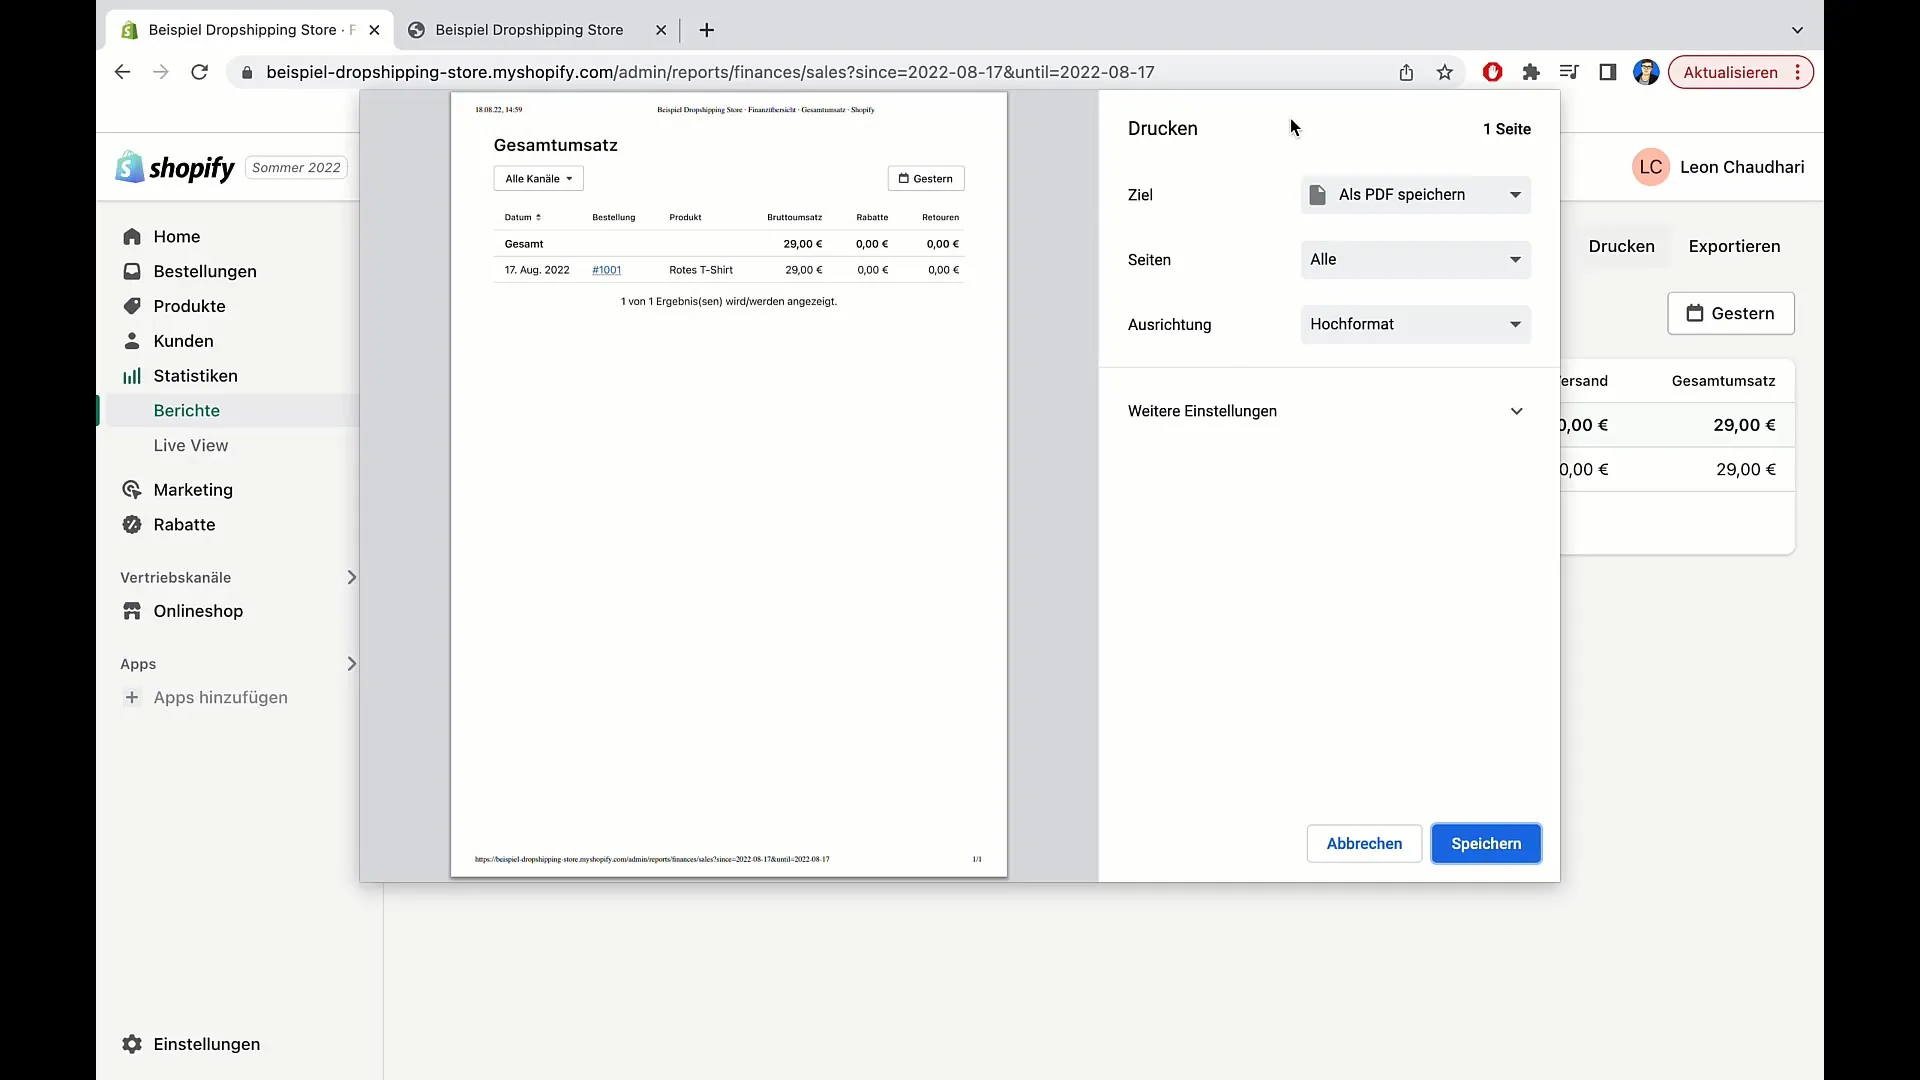Switch to the second Beispiel Dropshipping Store tab
The height and width of the screenshot is (1080, 1920).
point(537,30)
